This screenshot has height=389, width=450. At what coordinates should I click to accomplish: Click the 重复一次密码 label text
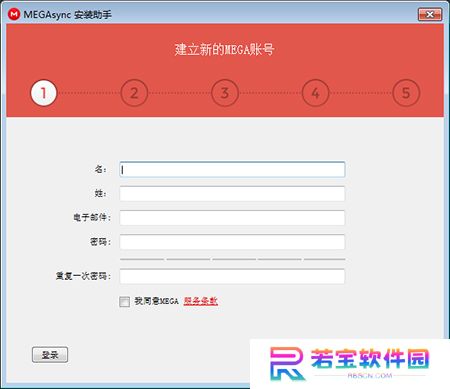[x=83, y=276]
